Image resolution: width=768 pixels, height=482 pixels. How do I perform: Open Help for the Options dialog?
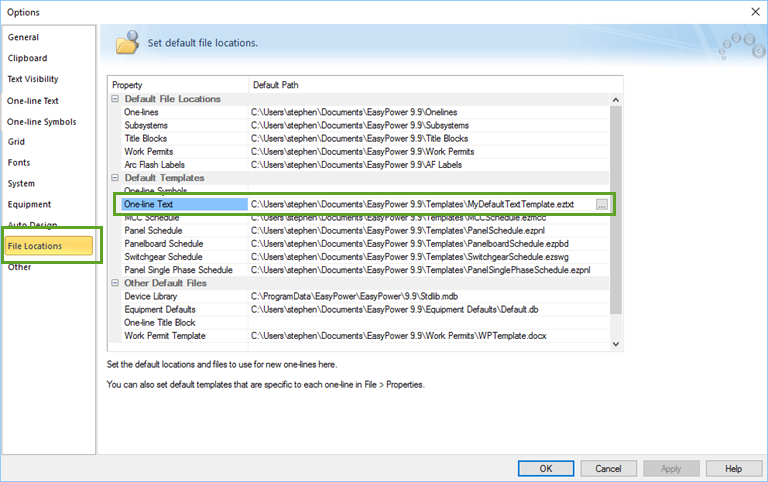click(734, 468)
